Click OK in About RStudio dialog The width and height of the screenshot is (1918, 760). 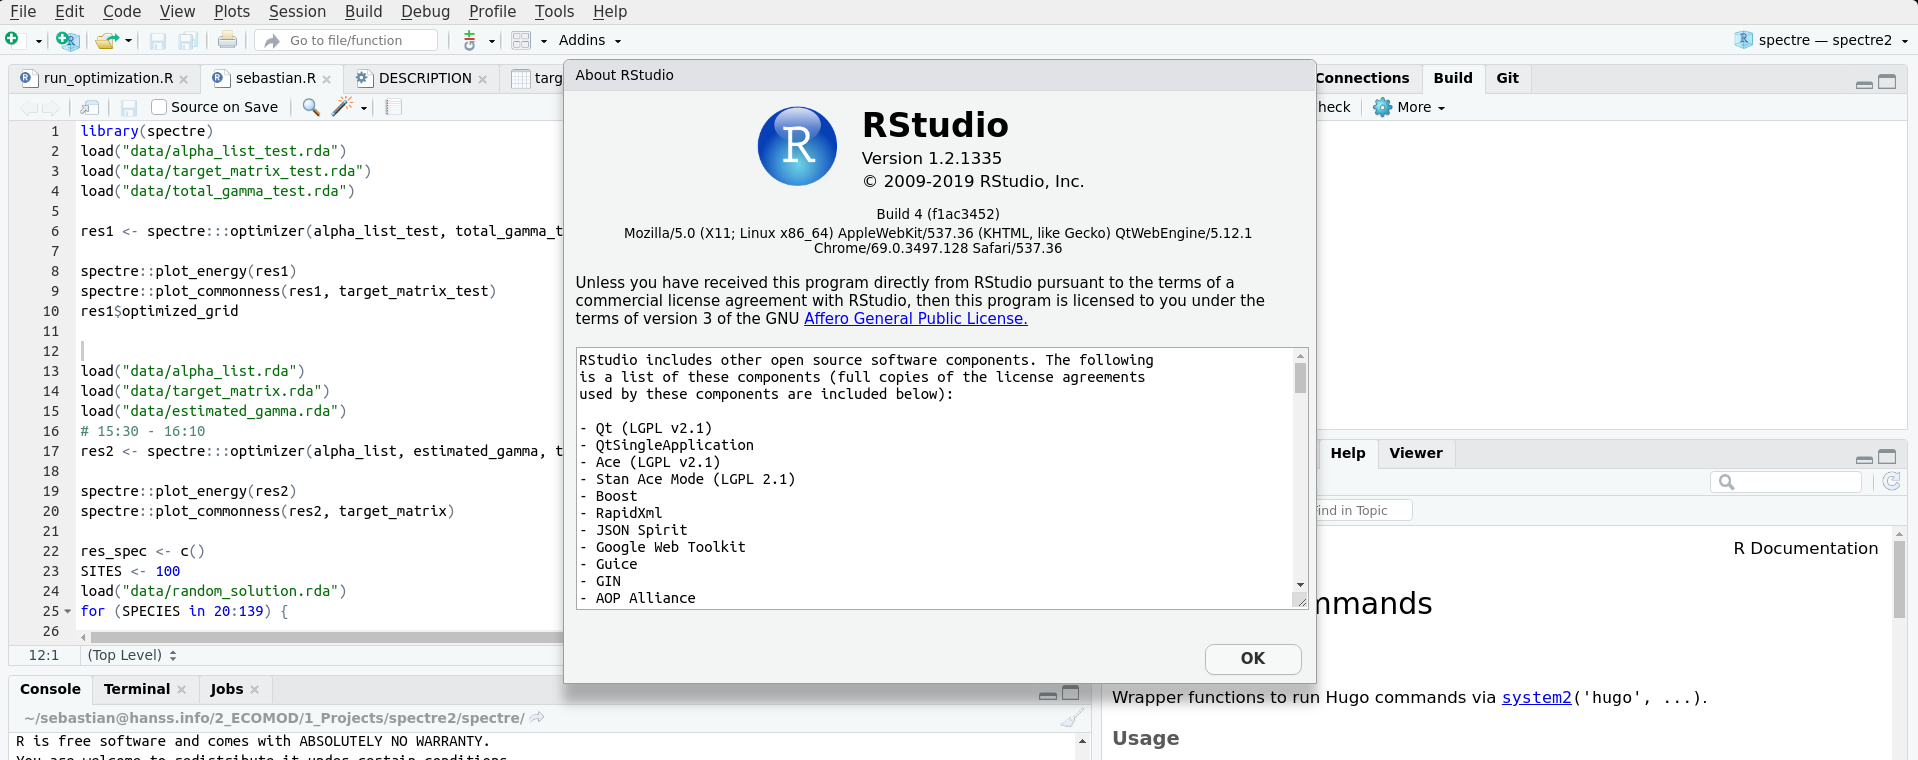click(x=1253, y=659)
